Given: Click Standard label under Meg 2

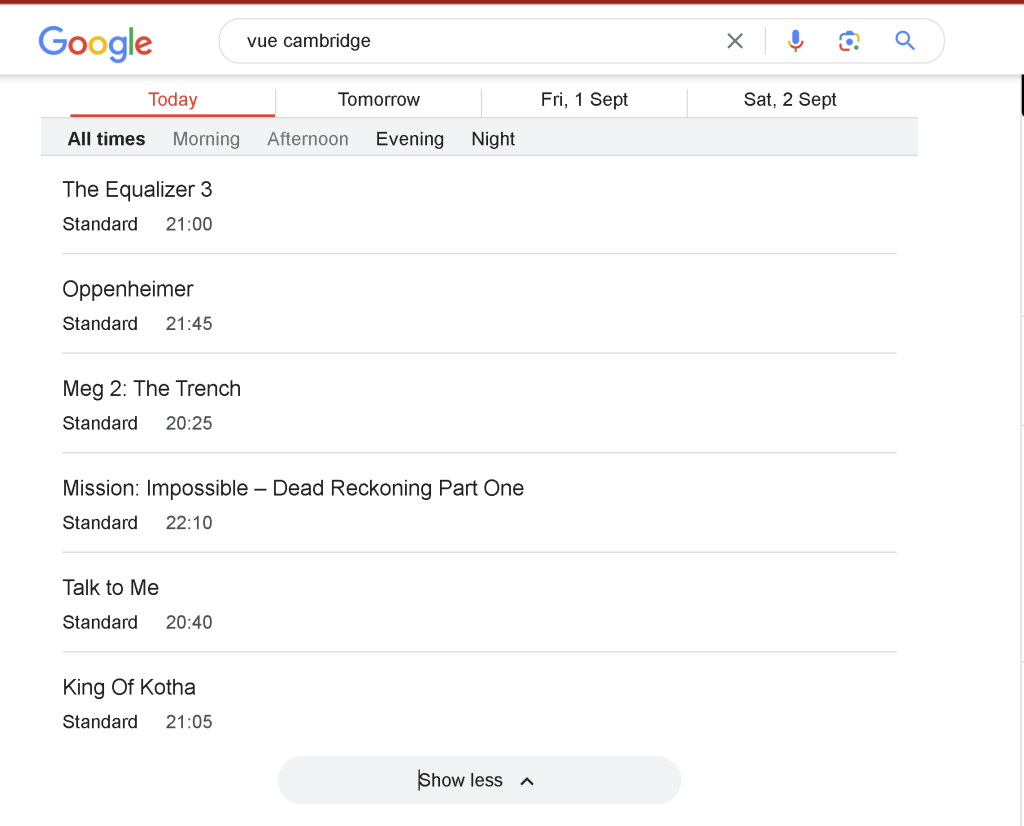Looking at the screenshot, I should tap(100, 423).
